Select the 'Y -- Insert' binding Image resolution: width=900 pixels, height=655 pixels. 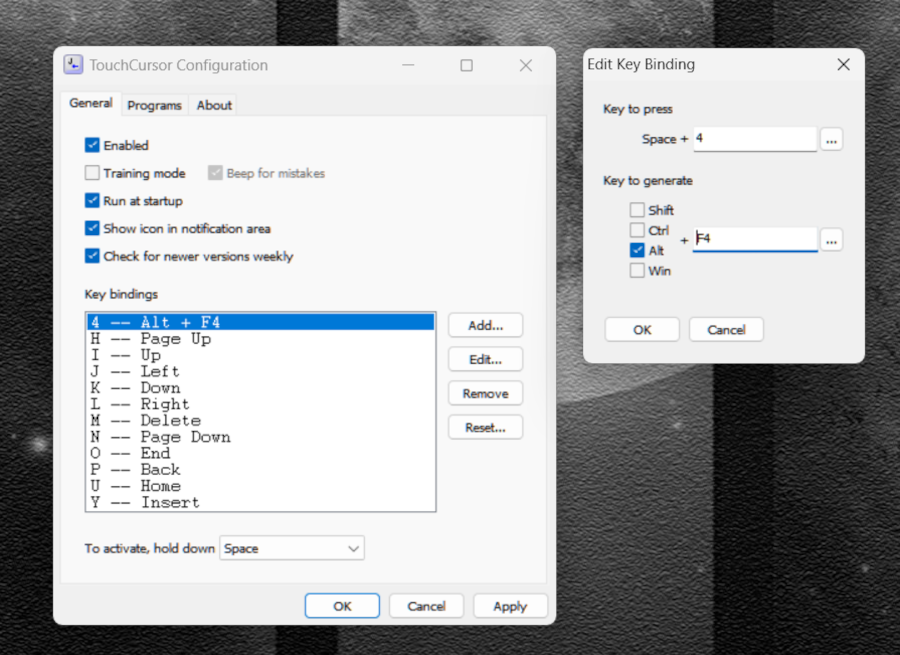click(261, 502)
